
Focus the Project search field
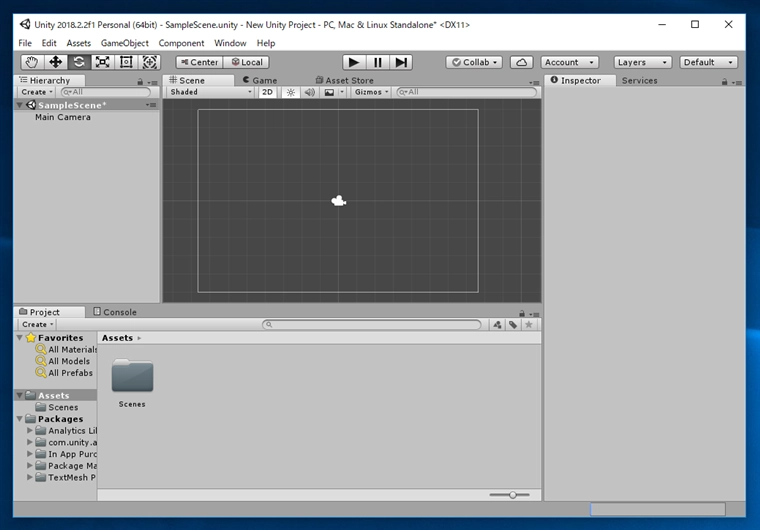pyautogui.click(x=372, y=324)
